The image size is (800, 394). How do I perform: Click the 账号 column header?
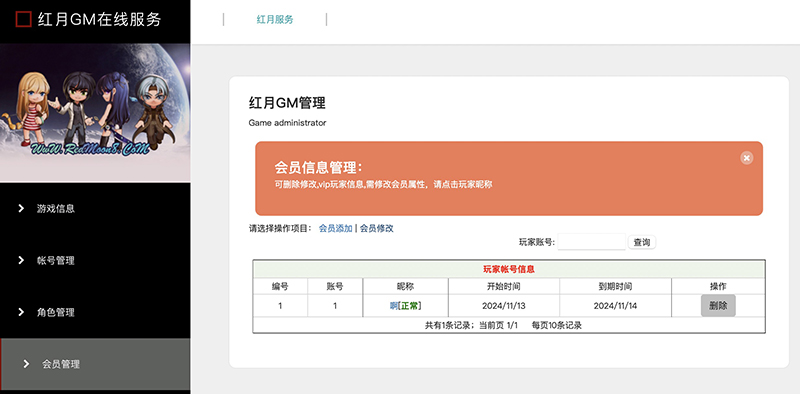coord(335,286)
